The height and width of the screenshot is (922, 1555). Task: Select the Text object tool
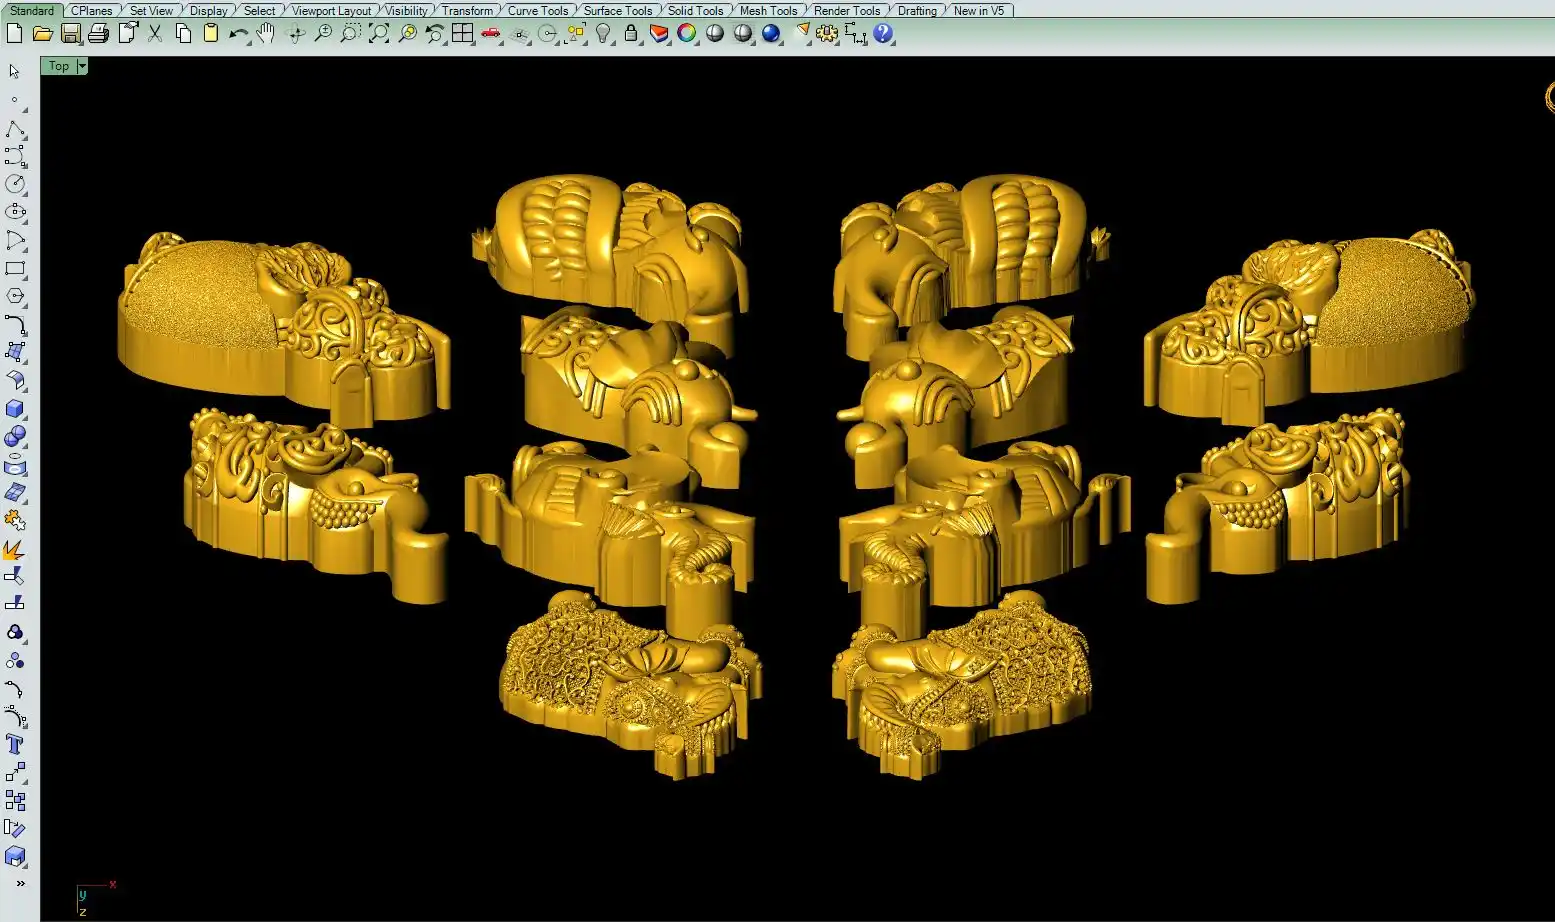click(15, 744)
